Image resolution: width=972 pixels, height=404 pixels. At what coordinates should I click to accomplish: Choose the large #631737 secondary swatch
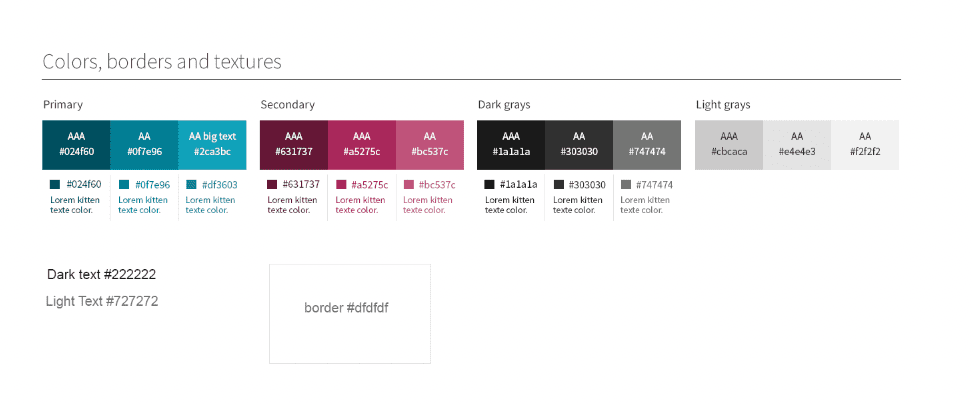pos(293,144)
